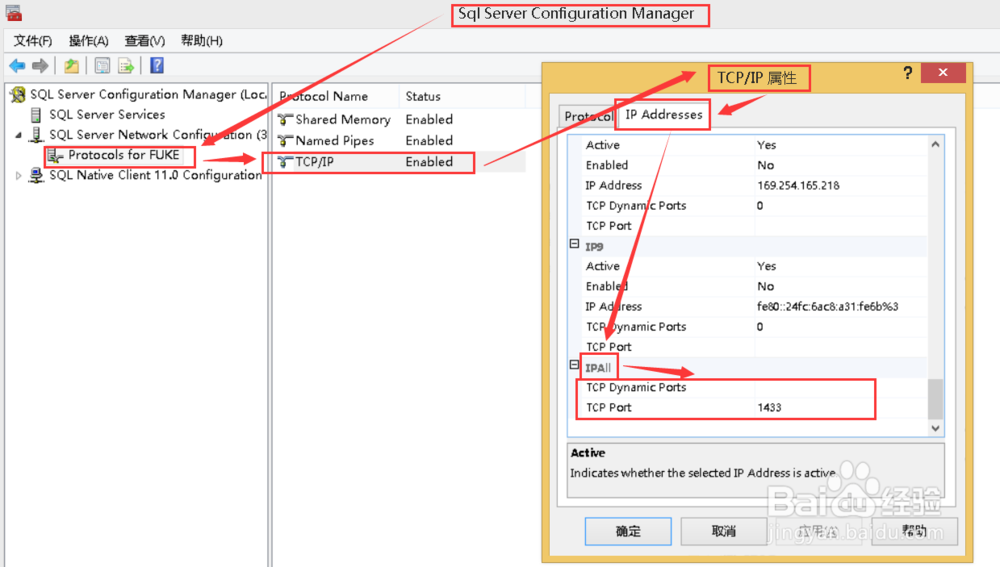
Task: Click the 取消 button
Action: tap(724, 531)
